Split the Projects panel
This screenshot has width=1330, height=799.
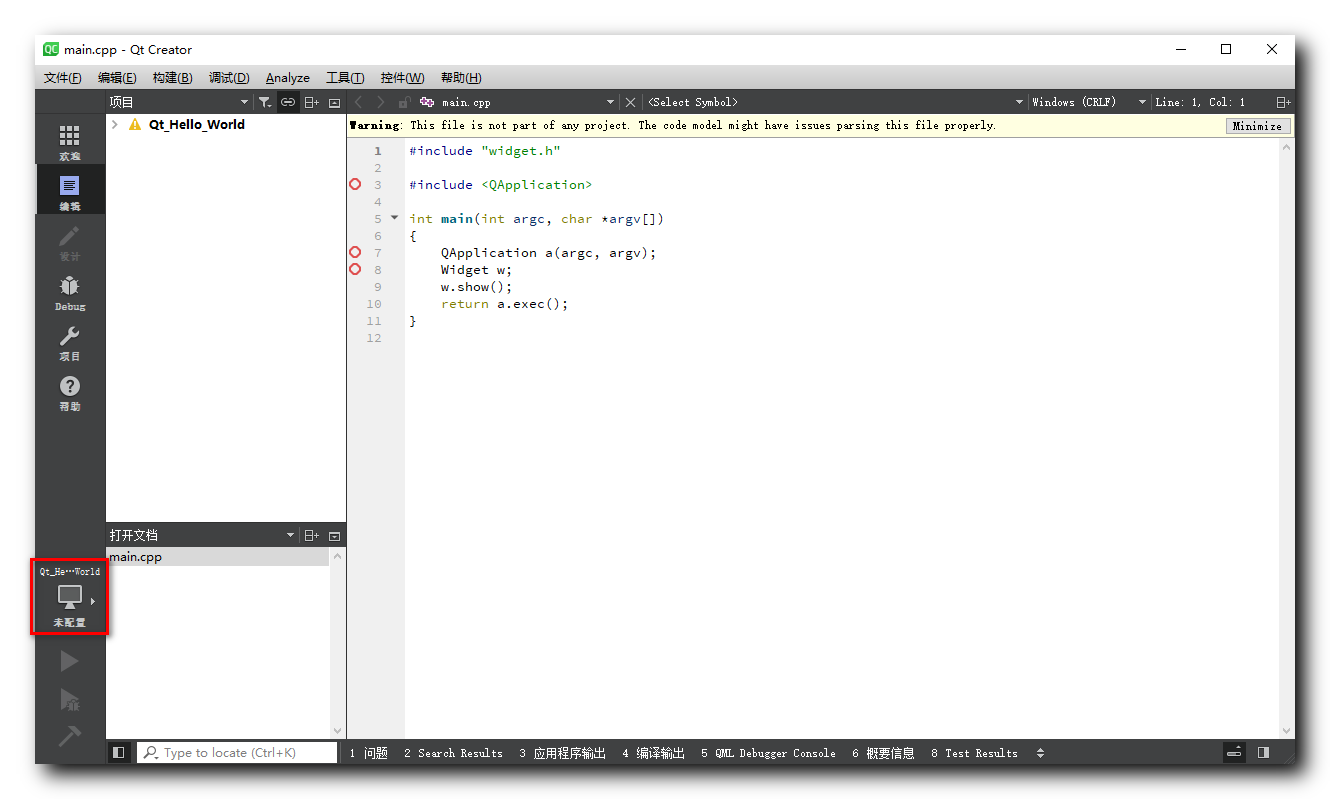point(312,102)
